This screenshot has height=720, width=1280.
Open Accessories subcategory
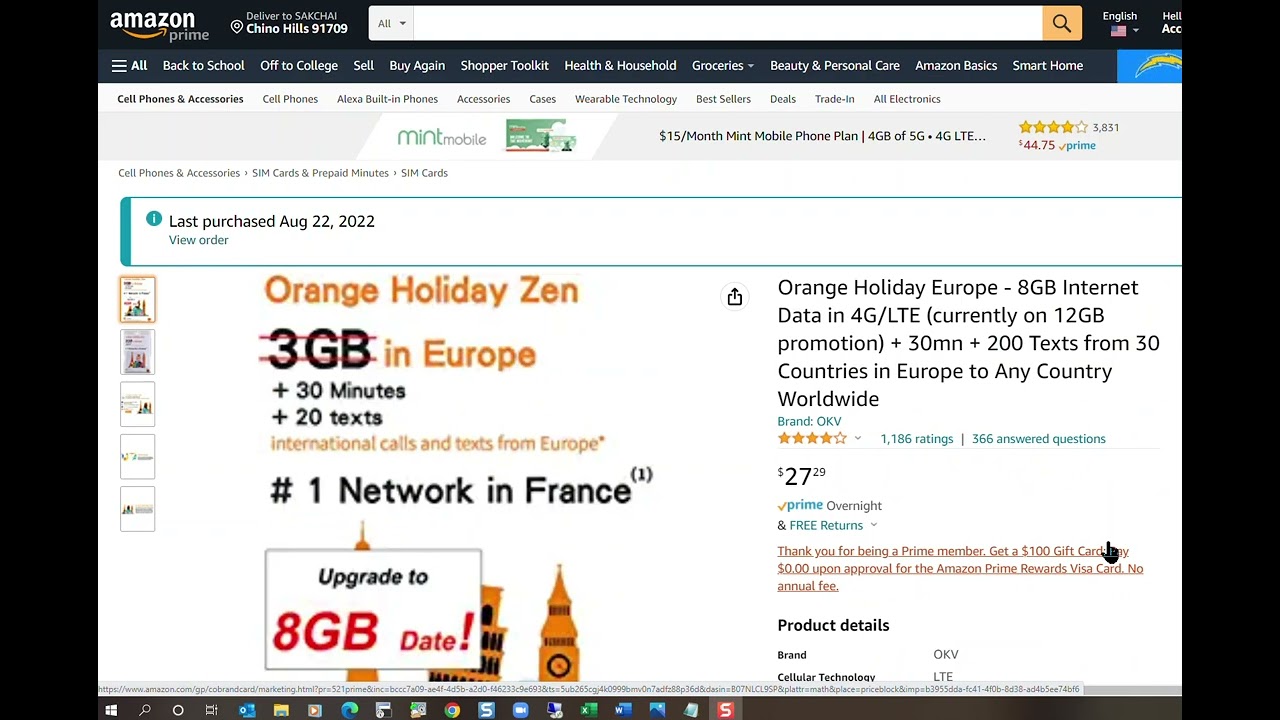point(483,99)
